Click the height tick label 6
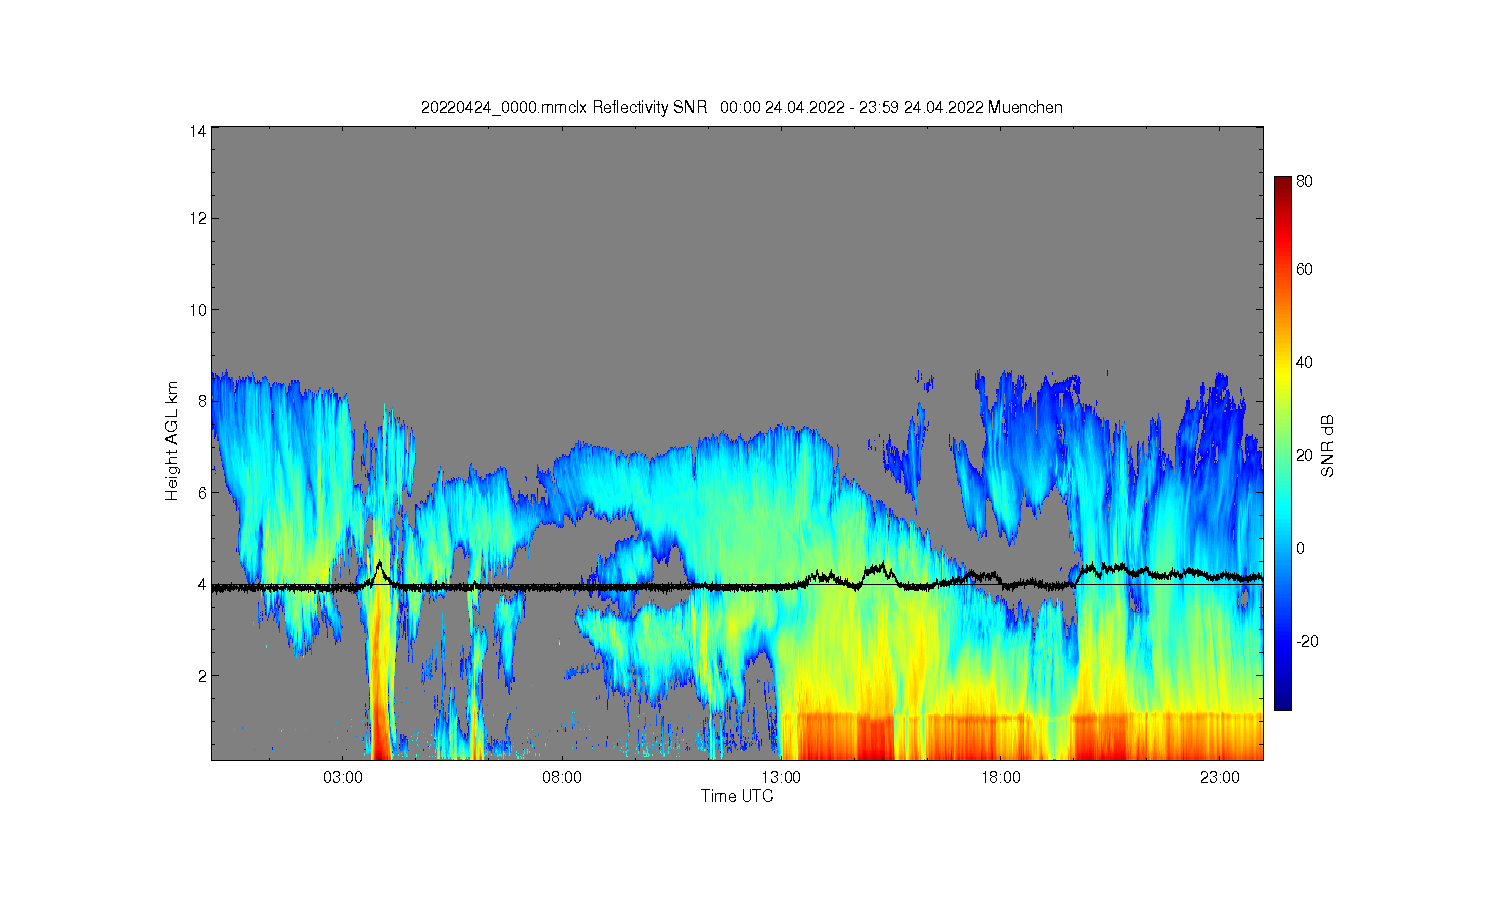 202,493
